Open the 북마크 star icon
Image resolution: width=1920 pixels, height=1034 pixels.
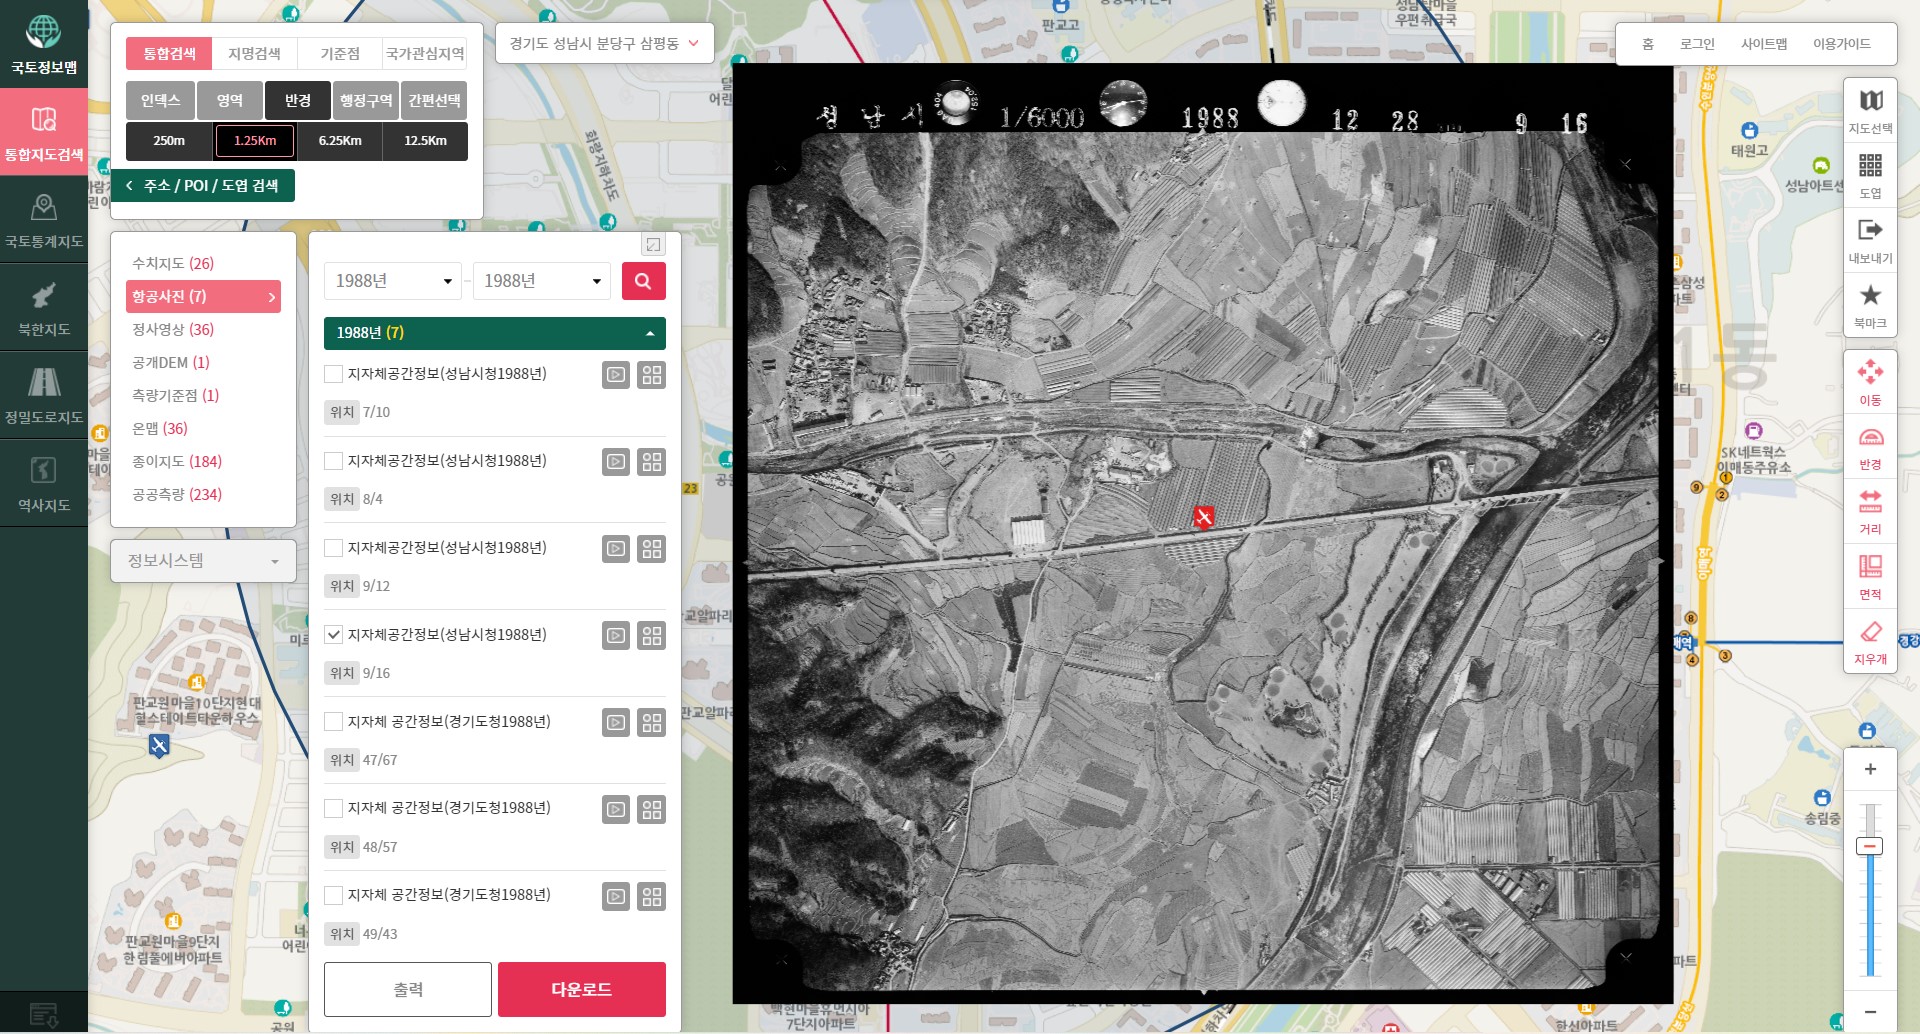pyautogui.click(x=1870, y=306)
